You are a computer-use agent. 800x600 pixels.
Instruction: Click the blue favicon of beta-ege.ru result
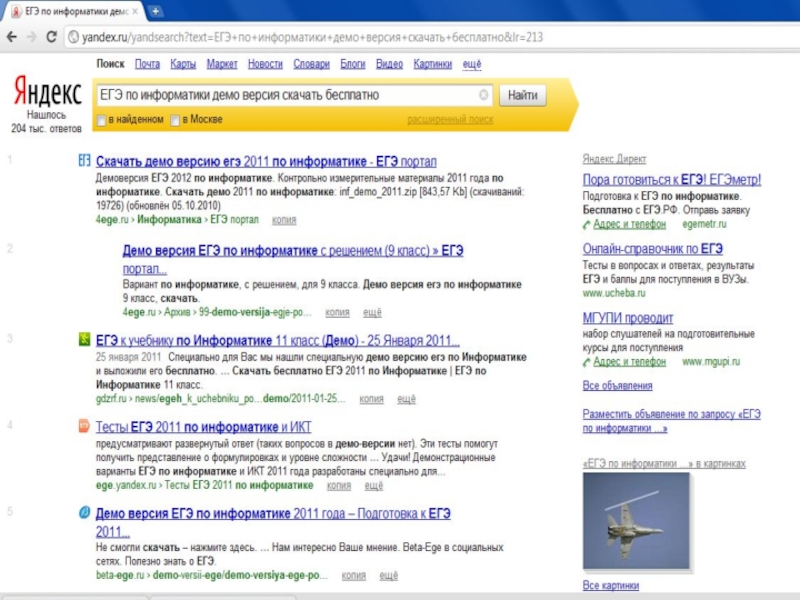point(84,512)
